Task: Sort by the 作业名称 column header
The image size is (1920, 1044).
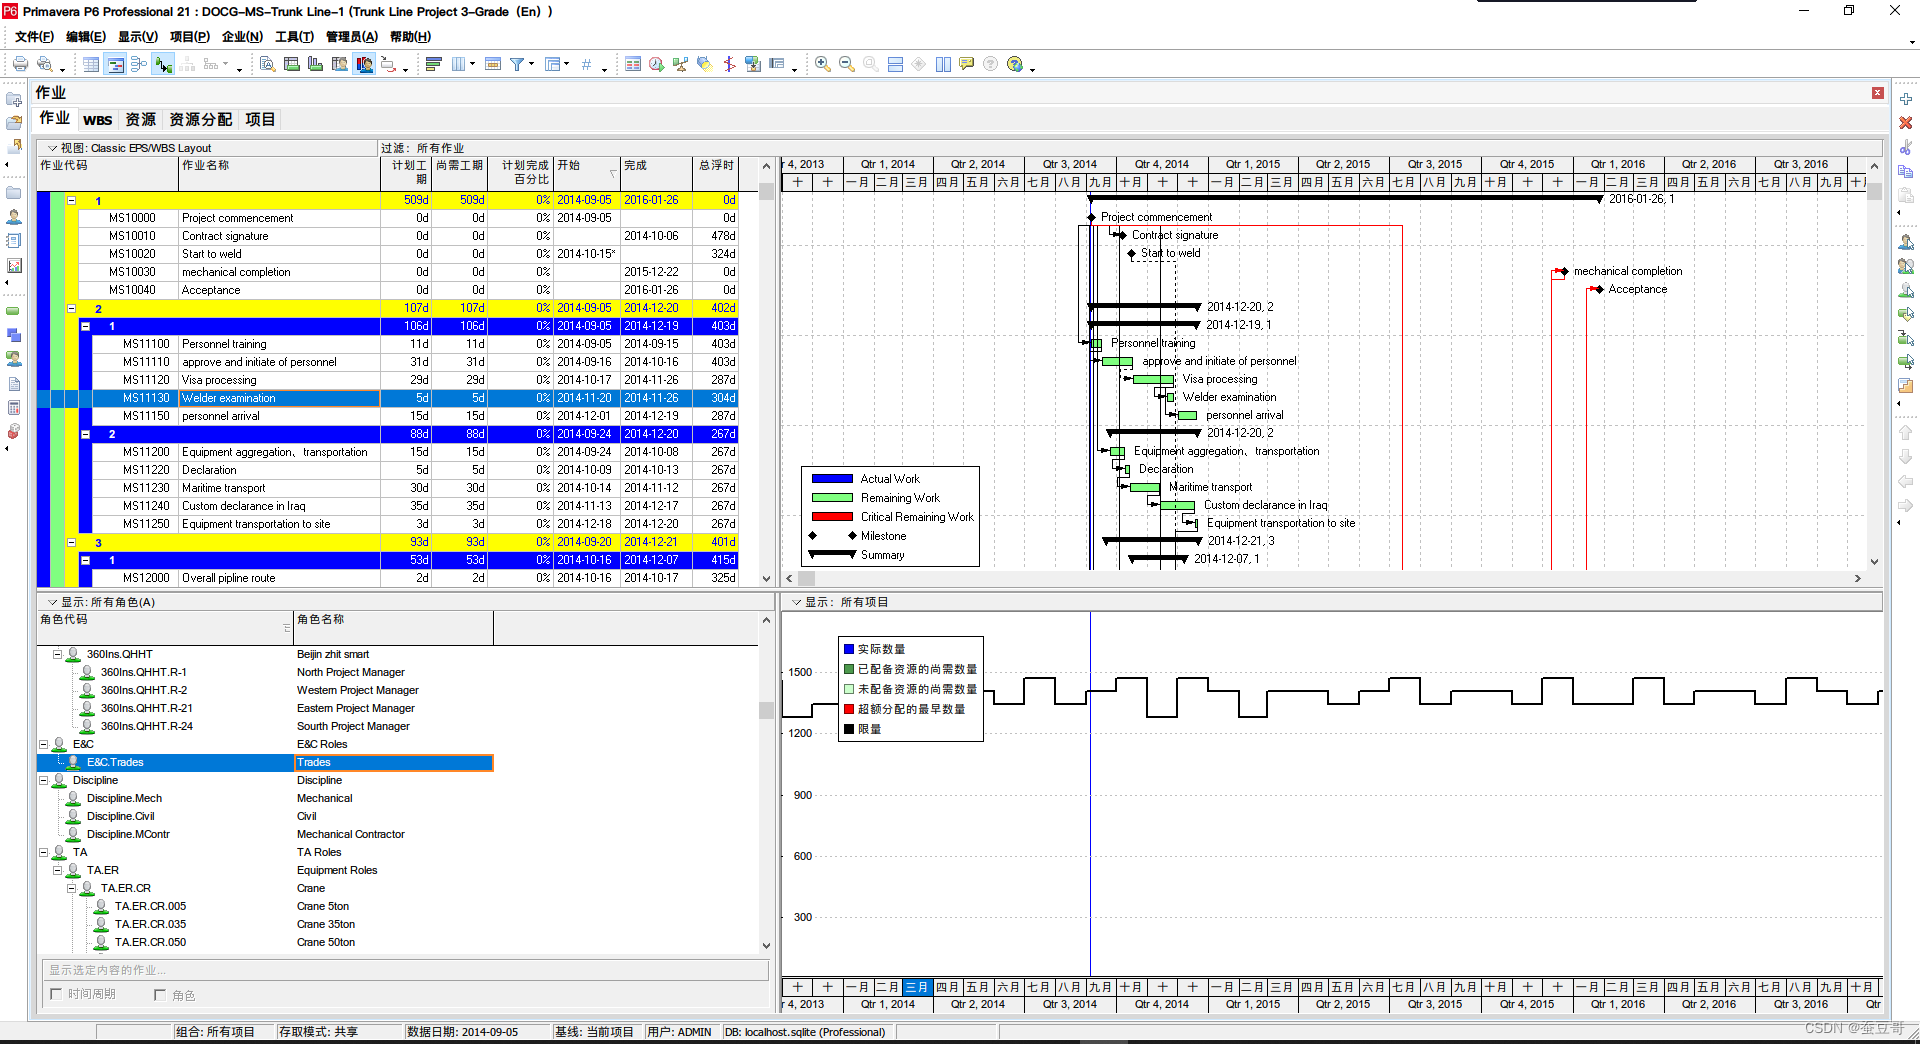Action: pyautogui.click(x=279, y=174)
